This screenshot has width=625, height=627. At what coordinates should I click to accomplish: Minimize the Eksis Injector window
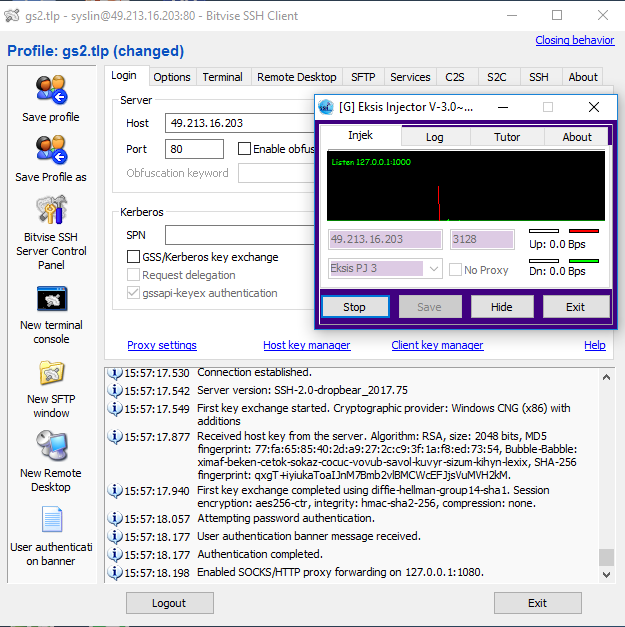point(503,107)
